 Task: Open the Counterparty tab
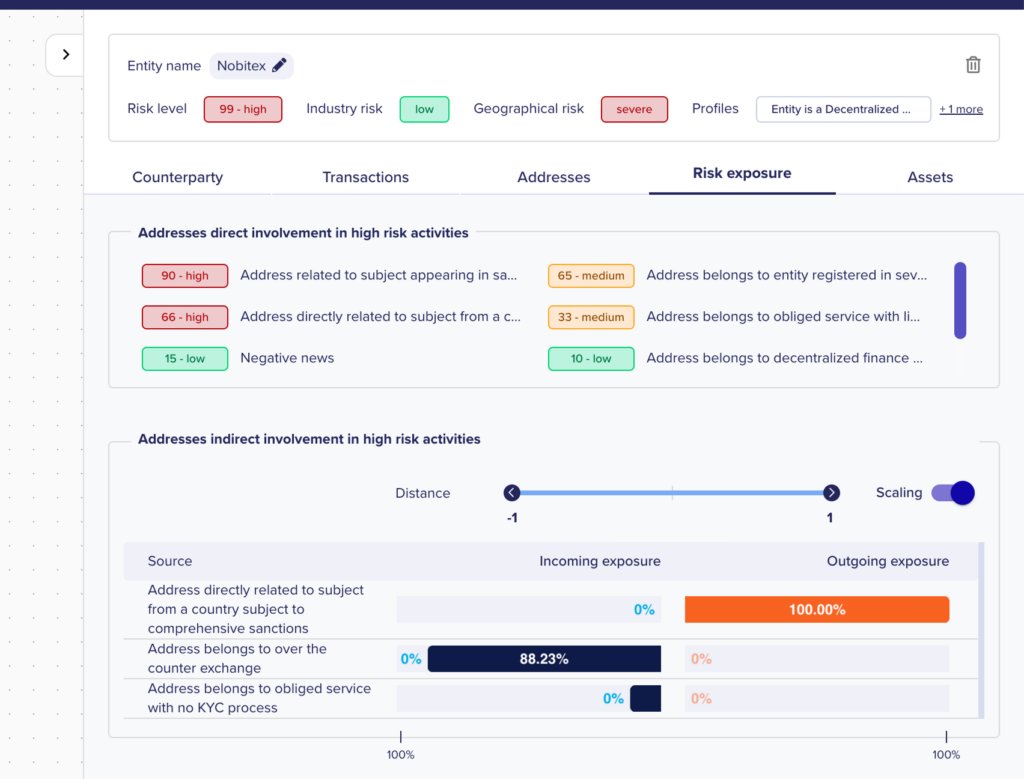(x=178, y=177)
